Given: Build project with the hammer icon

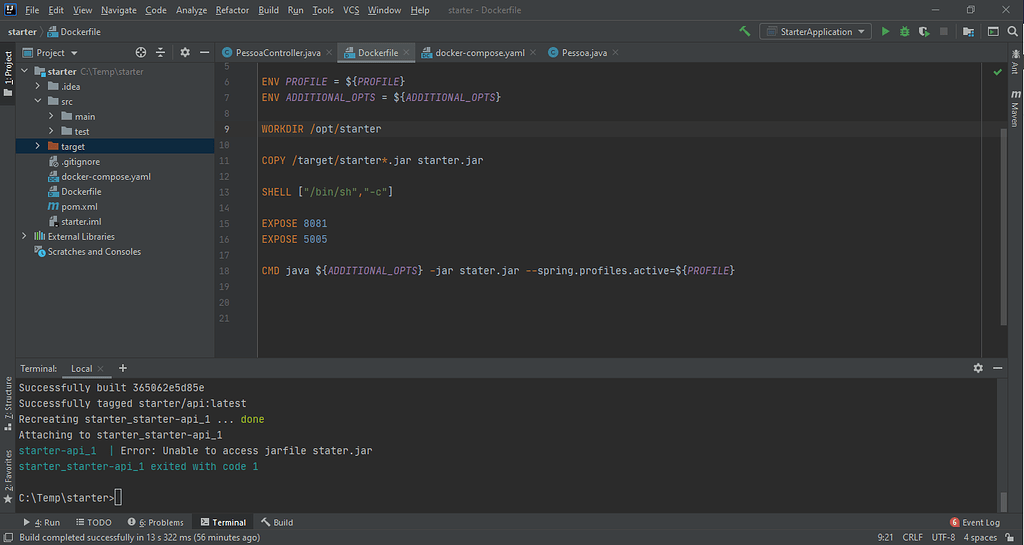Looking at the screenshot, I should point(745,32).
